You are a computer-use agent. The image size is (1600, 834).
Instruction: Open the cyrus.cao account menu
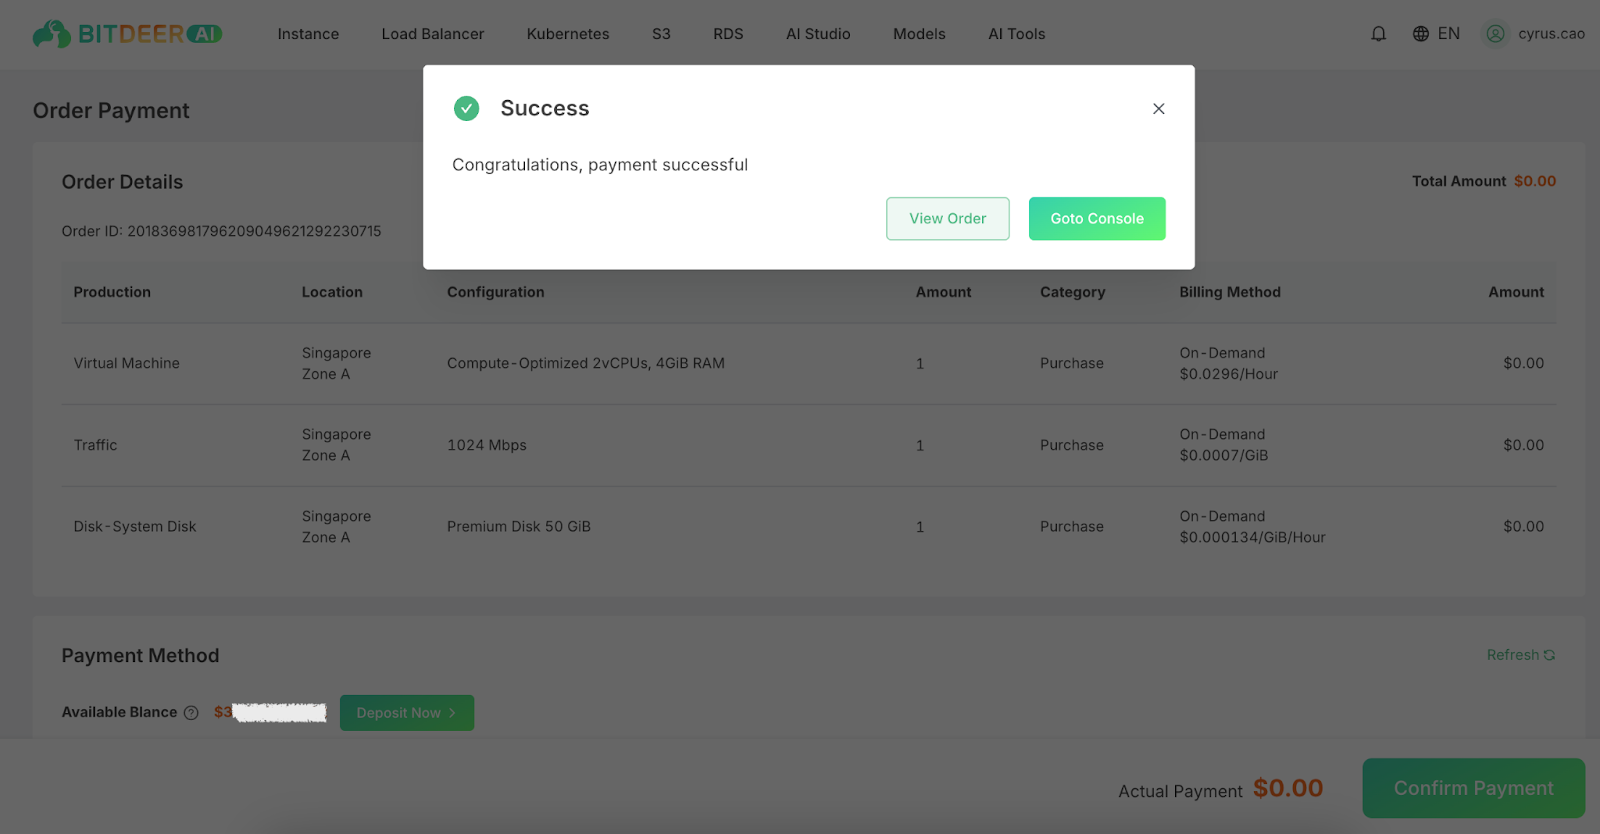[1550, 34]
